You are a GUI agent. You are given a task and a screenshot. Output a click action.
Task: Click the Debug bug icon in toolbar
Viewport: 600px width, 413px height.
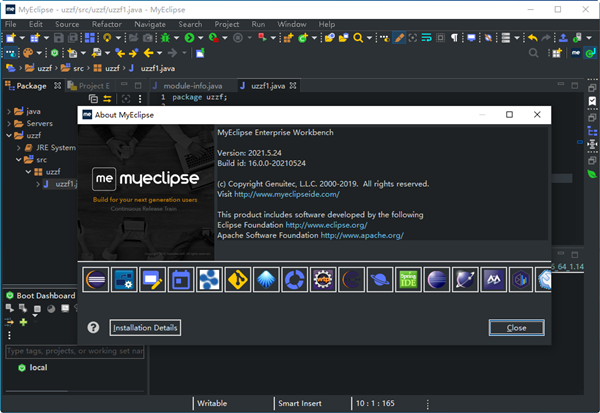coord(165,38)
